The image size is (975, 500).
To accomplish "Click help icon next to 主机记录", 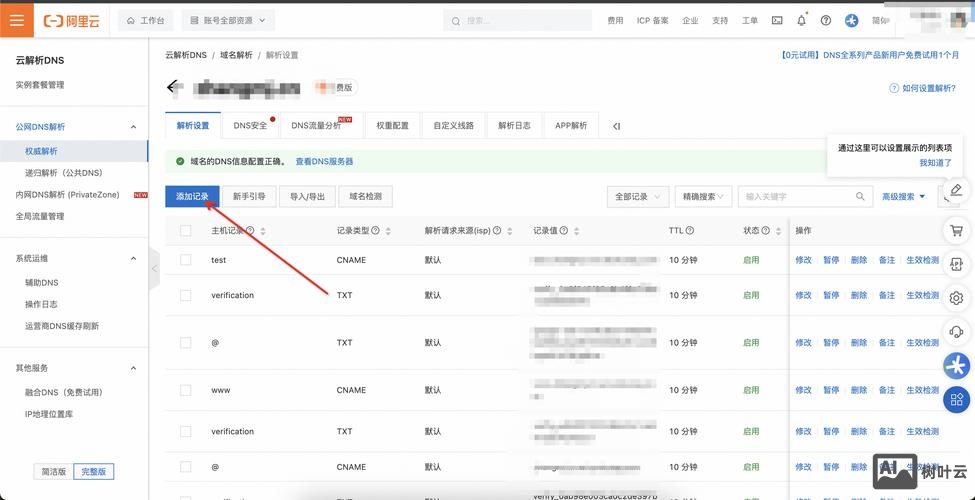I will [250, 230].
